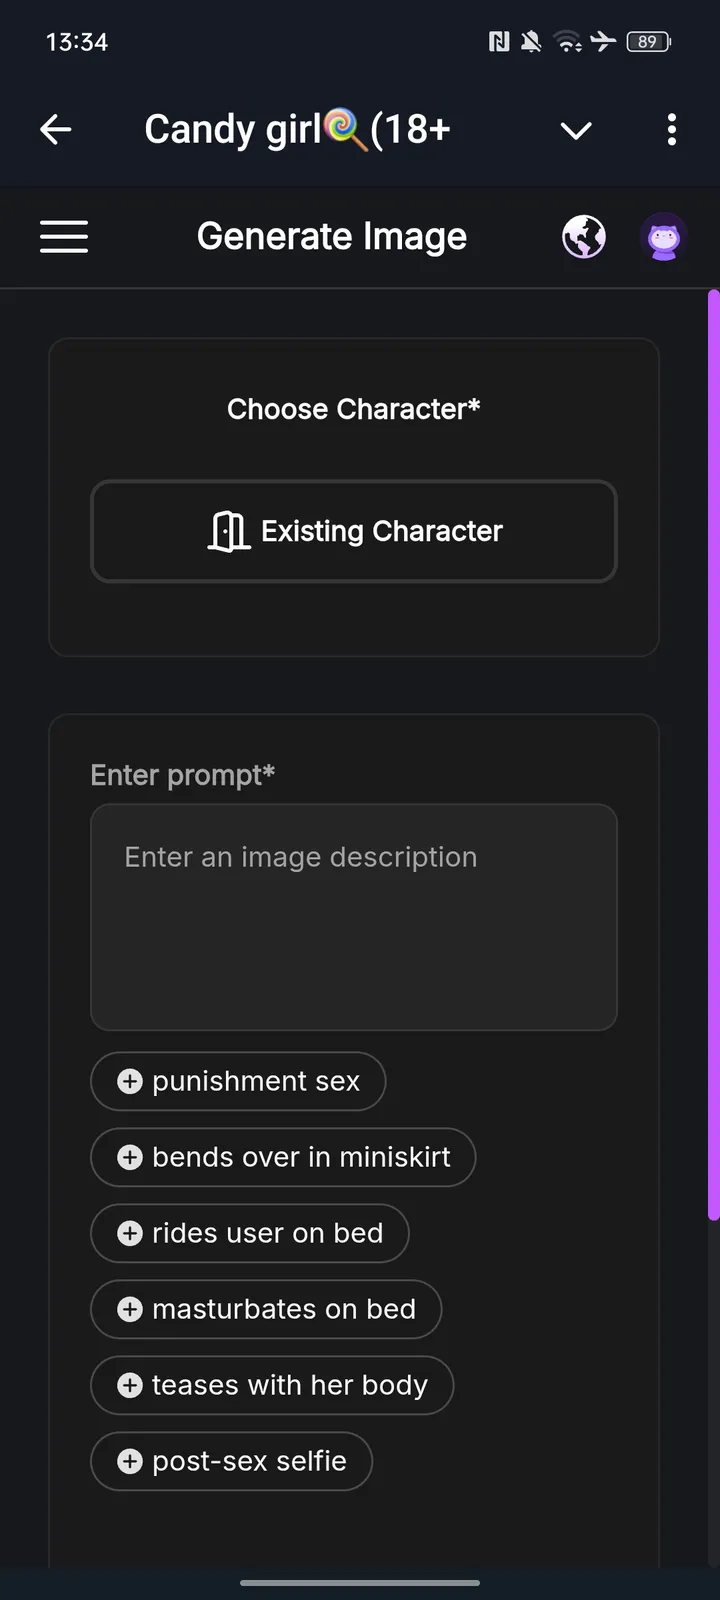Click plus icon on "masturbates on bed" chip
This screenshot has height=1600, width=720.
click(130, 1309)
